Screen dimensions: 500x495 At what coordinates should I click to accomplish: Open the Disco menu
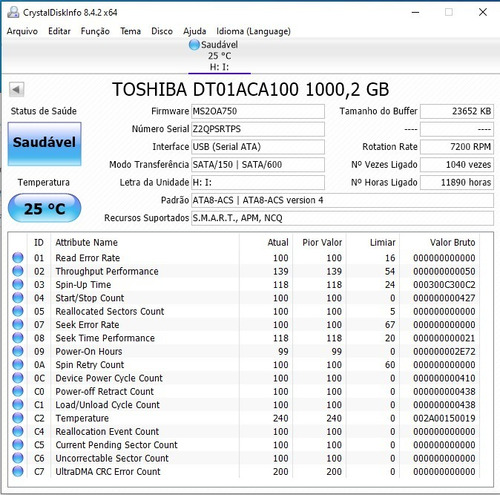pos(162,31)
